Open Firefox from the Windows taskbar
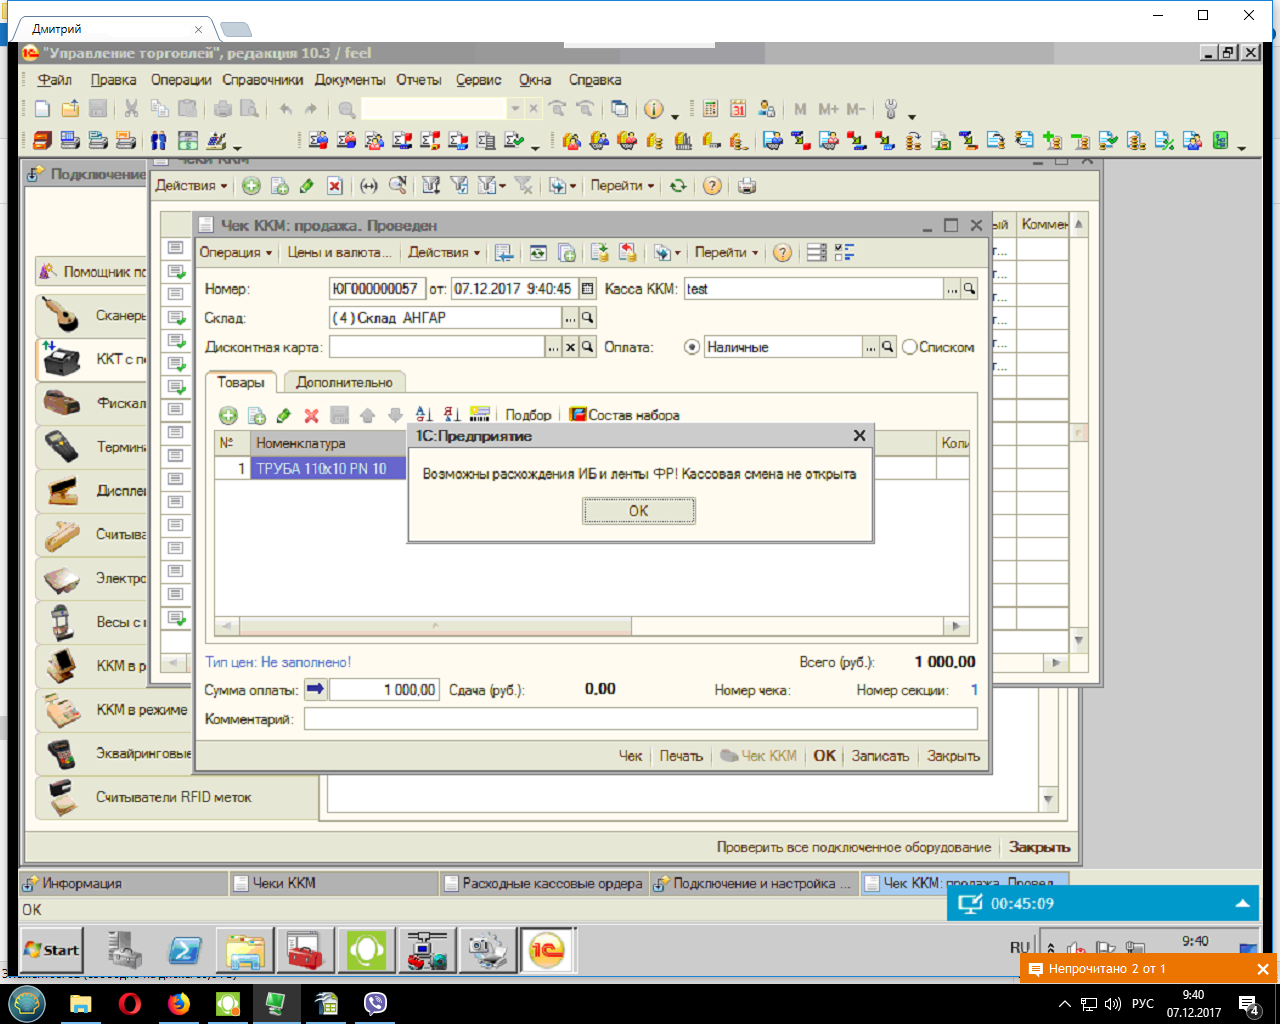 [179, 1003]
